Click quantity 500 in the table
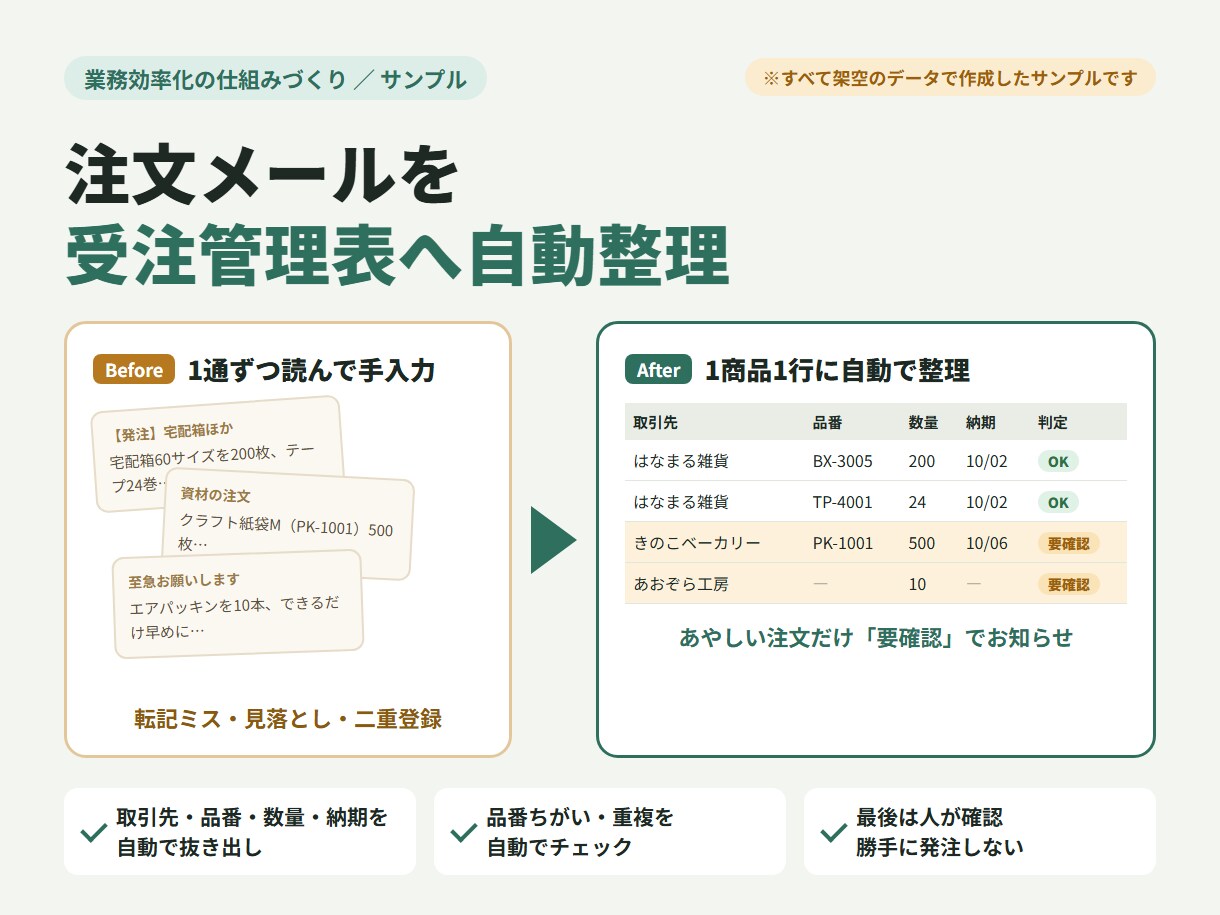 922,543
